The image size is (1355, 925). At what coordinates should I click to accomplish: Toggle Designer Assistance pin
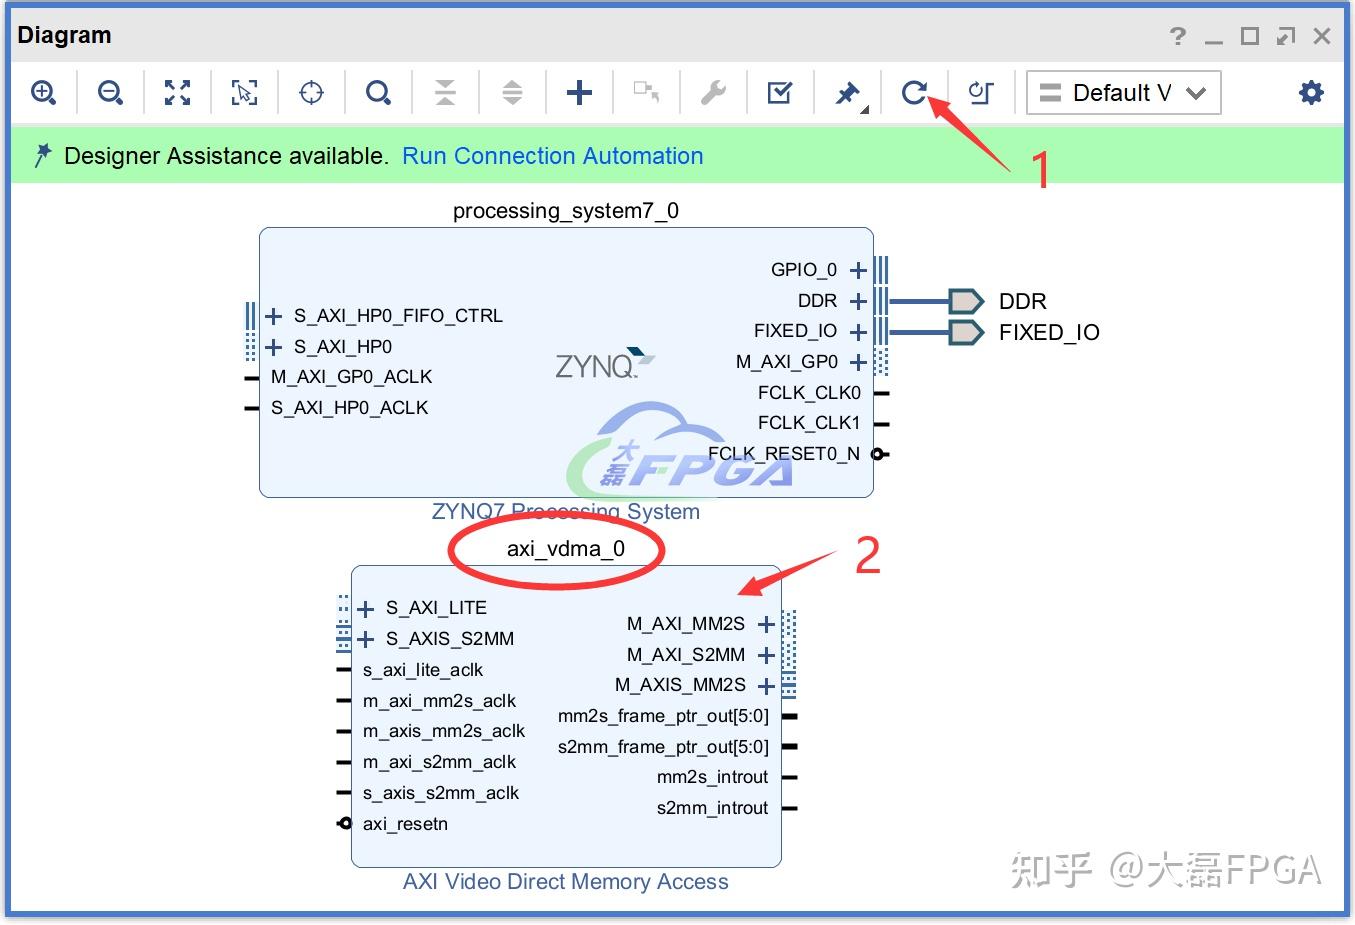[847, 92]
